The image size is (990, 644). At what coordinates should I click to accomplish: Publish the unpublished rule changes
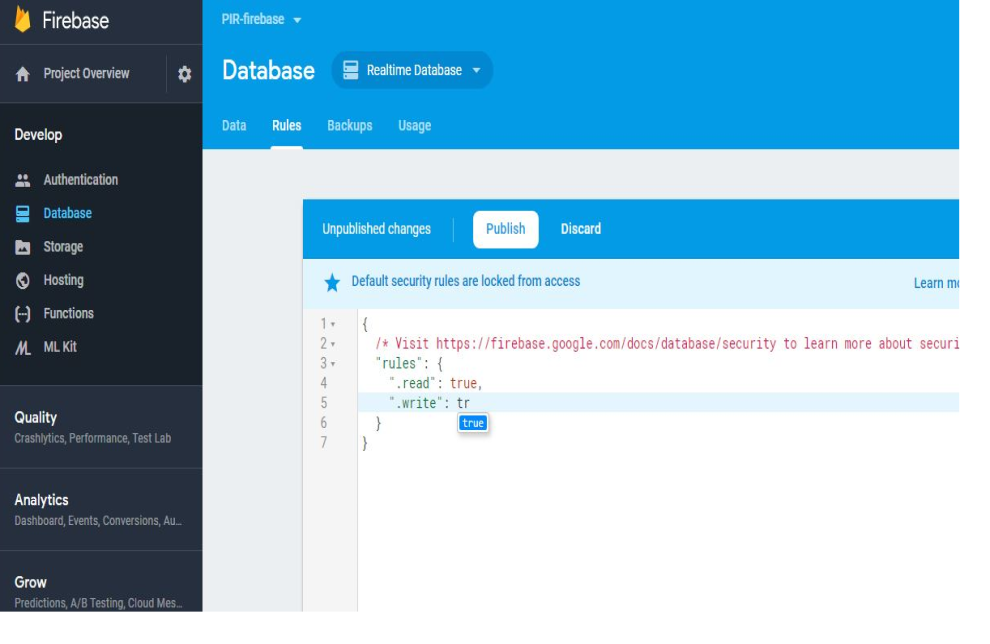506,229
